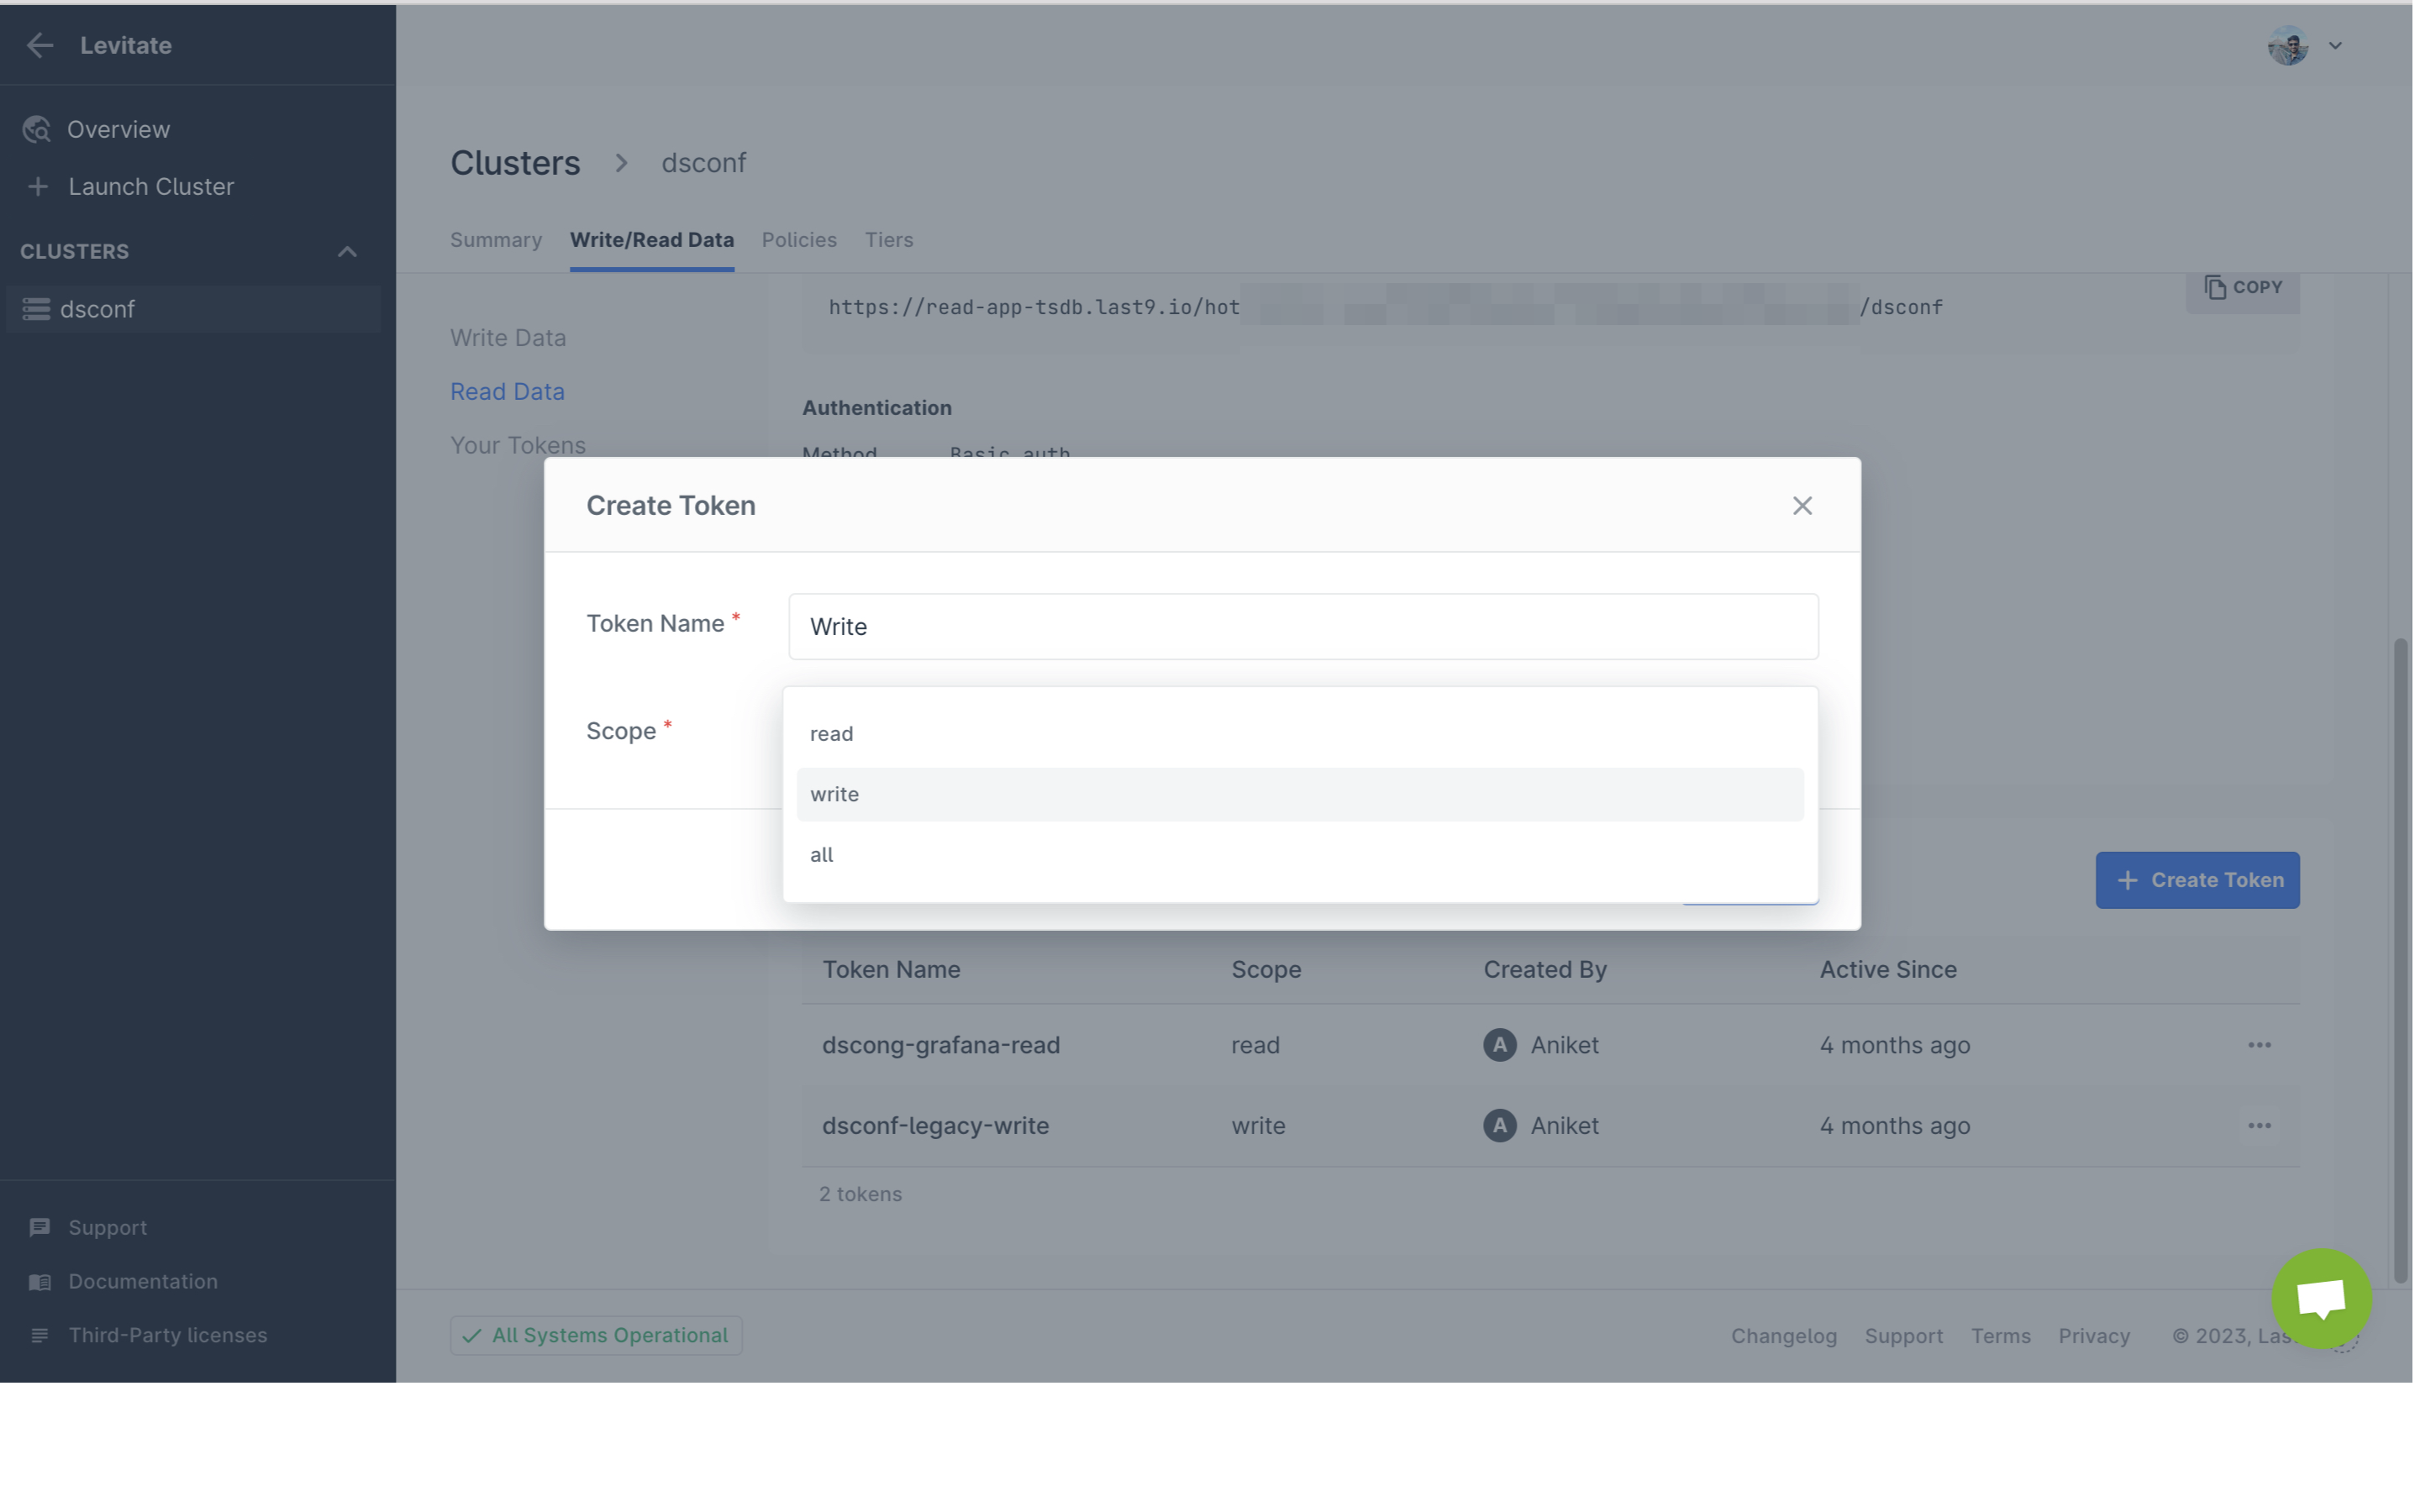Image resolution: width=2420 pixels, height=1512 pixels.
Task: Click the dsconf cluster stack icon
Action: tap(36, 309)
